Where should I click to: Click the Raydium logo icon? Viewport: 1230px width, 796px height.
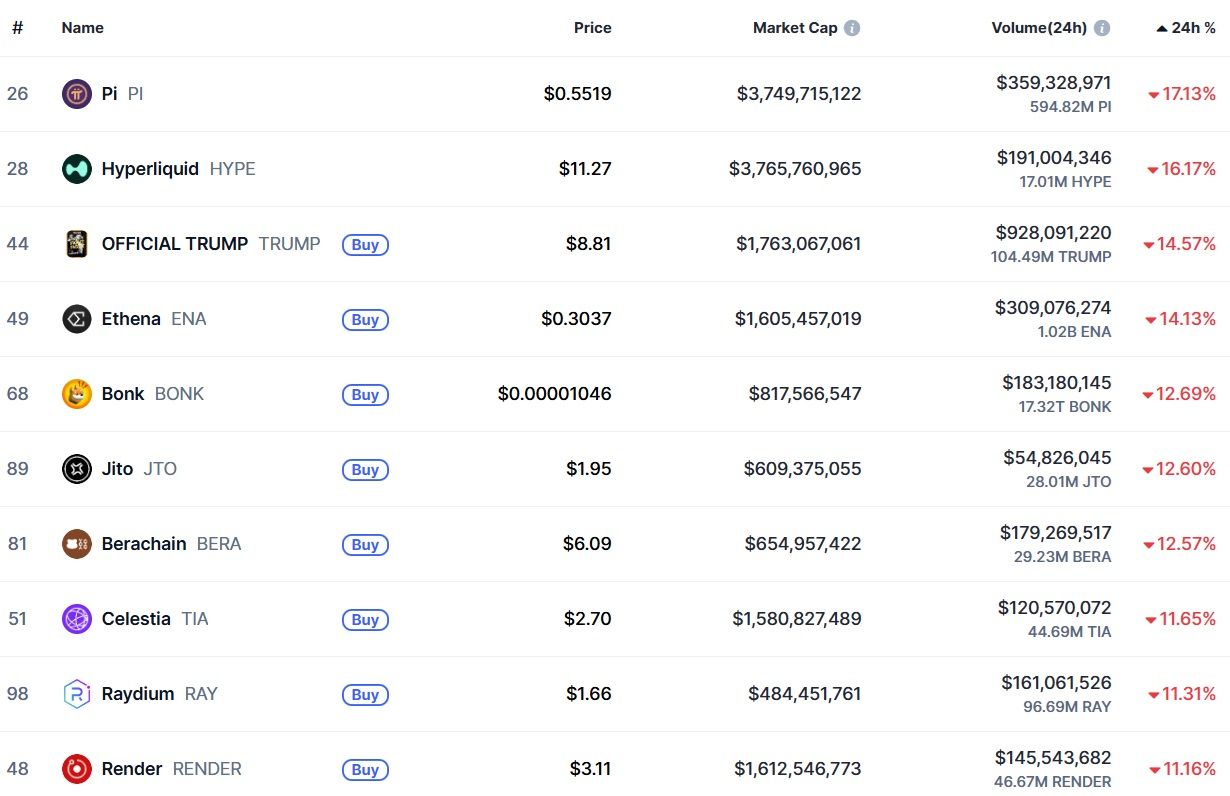(77, 694)
